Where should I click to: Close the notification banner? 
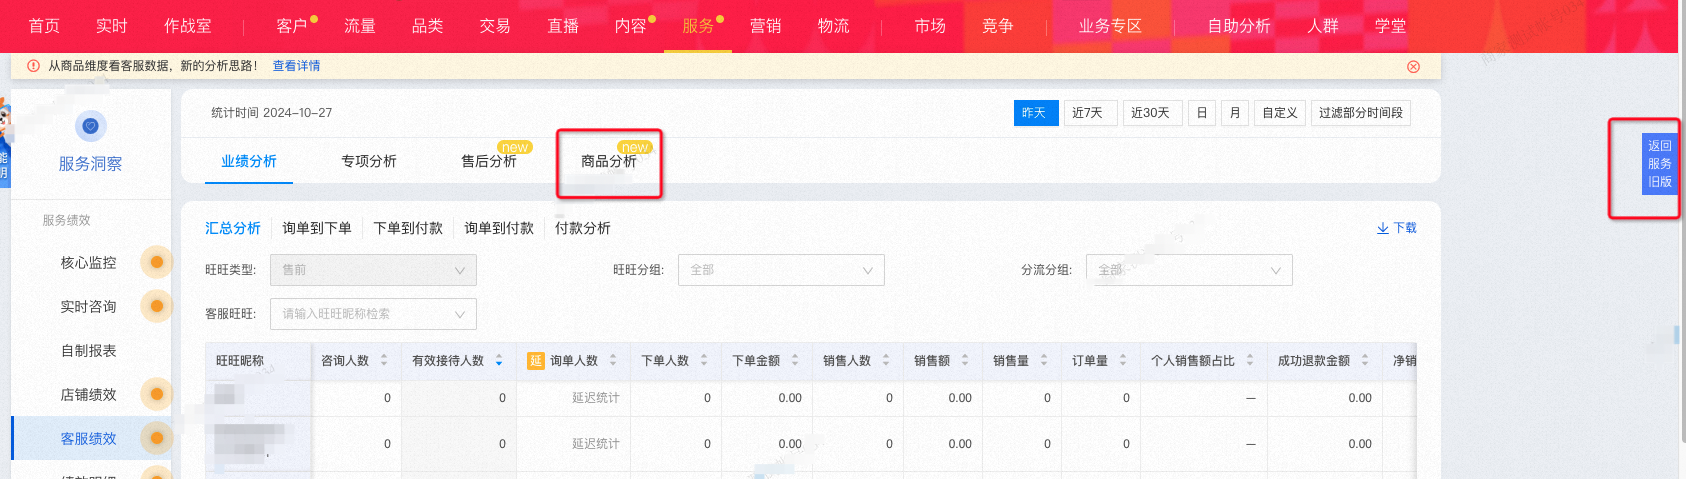[x=1413, y=67]
